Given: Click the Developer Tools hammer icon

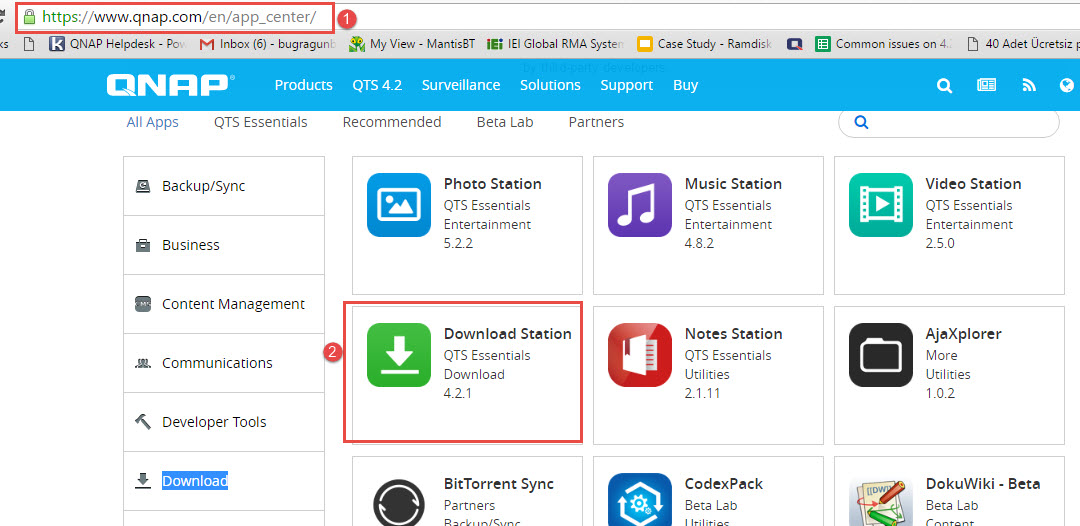Looking at the screenshot, I should 143,421.
